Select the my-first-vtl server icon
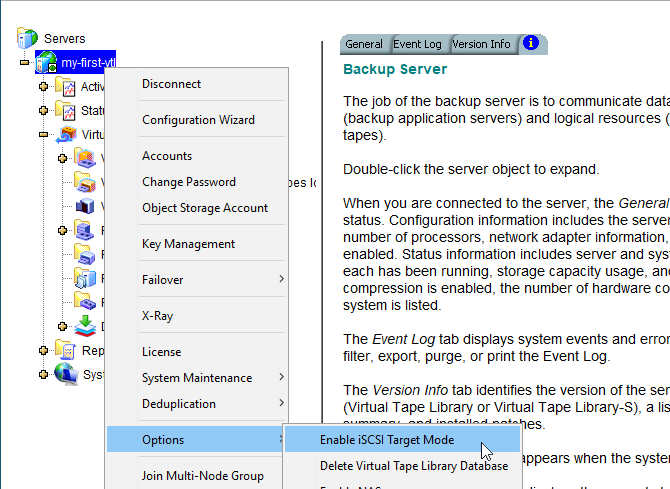 47,62
